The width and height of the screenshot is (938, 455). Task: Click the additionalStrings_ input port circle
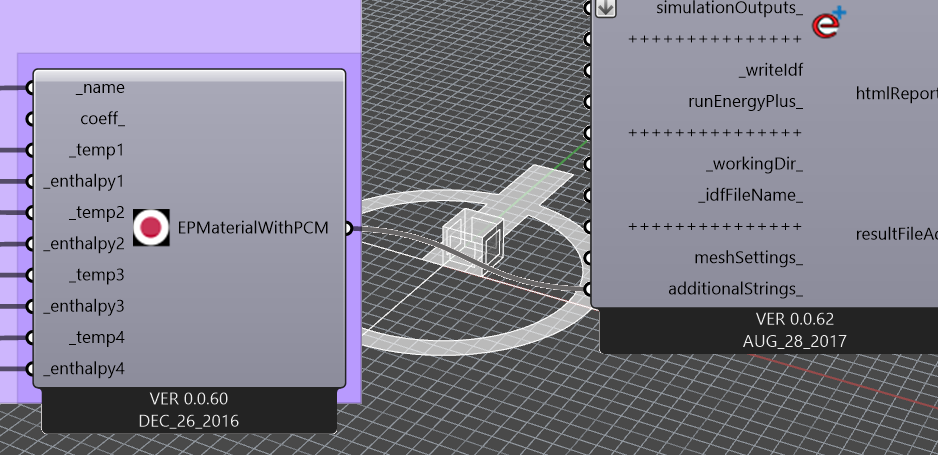pos(588,289)
